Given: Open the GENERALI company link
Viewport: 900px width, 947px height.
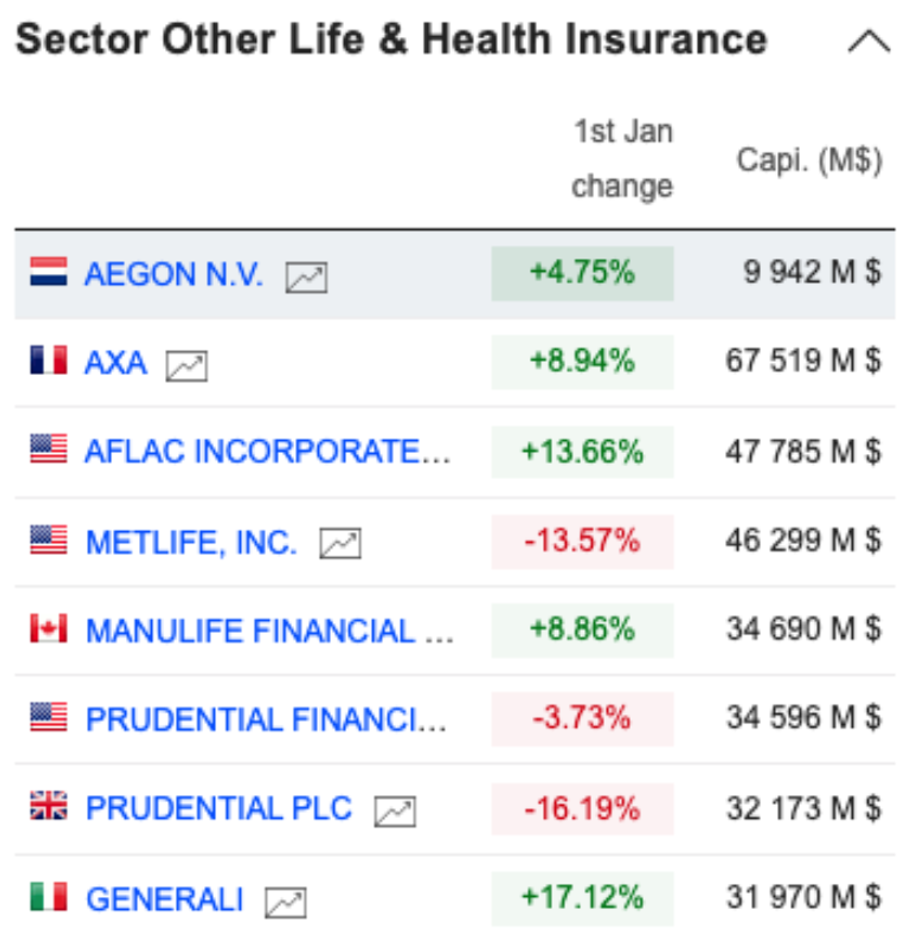Looking at the screenshot, I should pyautogui.click(x=164, y=899).
